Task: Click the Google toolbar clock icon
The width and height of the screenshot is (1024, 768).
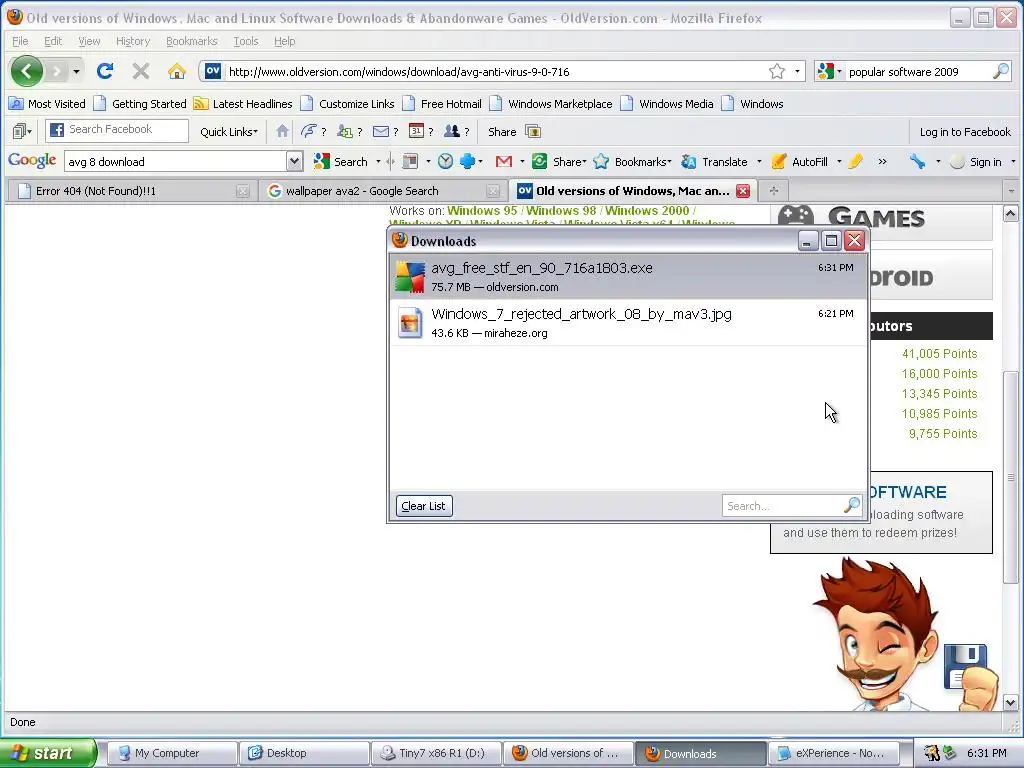Action: (x=445, y=161)
